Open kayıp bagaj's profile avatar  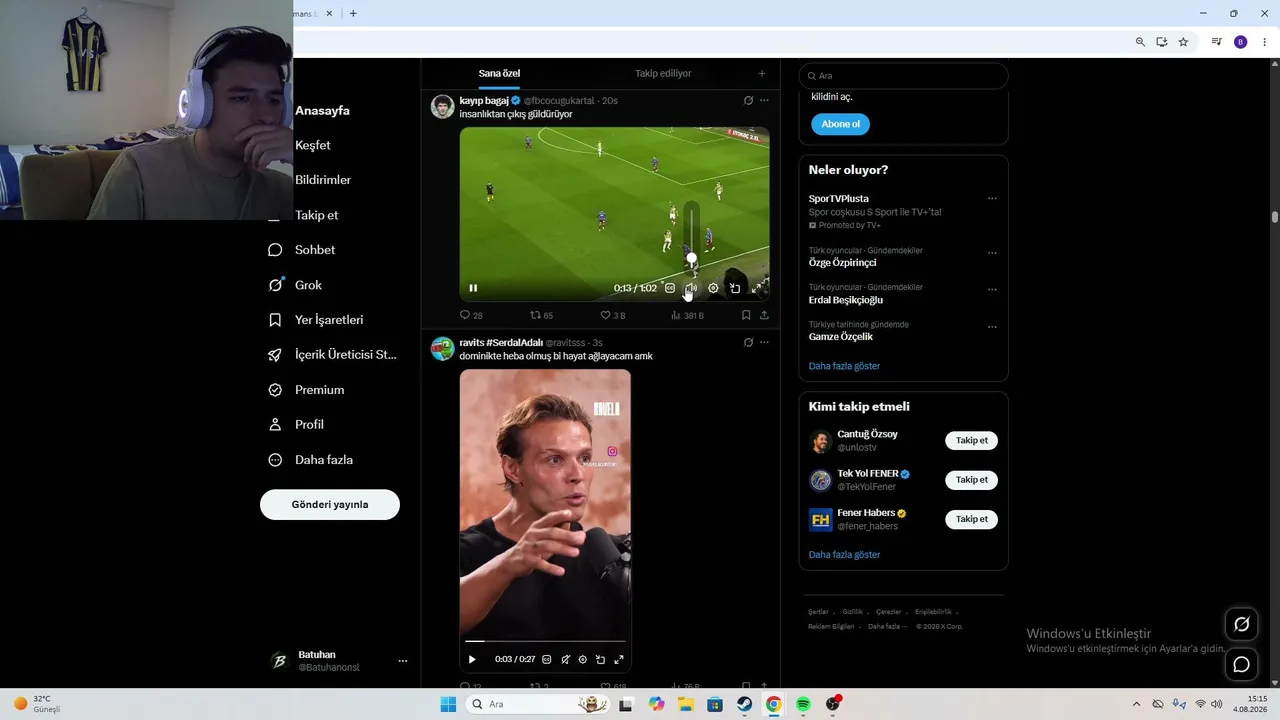(x=442, y=106)
